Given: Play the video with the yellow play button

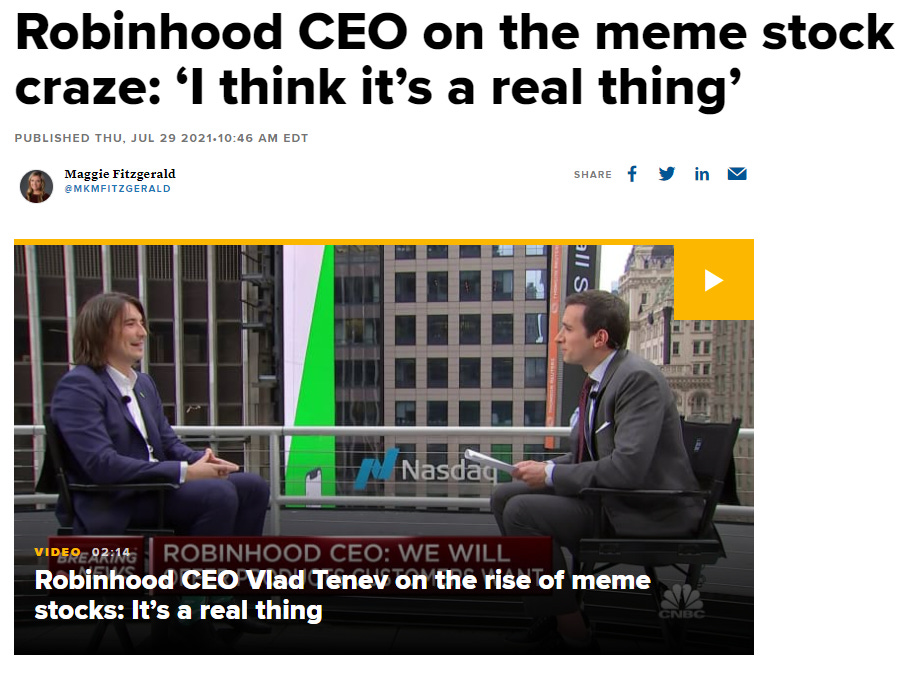Looking at the screenshot, I should pyautogui.click(x=713, y=281).
